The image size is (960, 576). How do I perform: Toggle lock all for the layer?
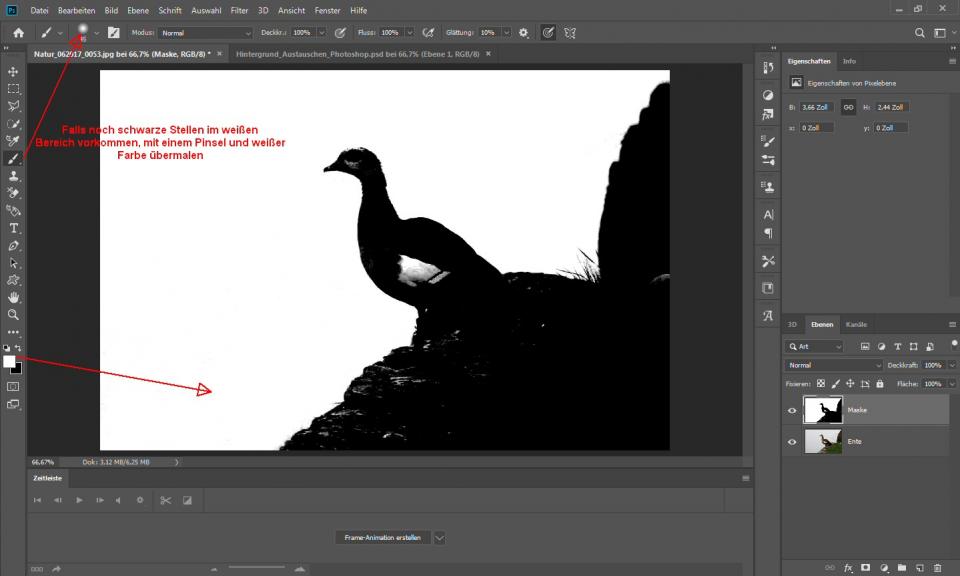coord(879,383)
